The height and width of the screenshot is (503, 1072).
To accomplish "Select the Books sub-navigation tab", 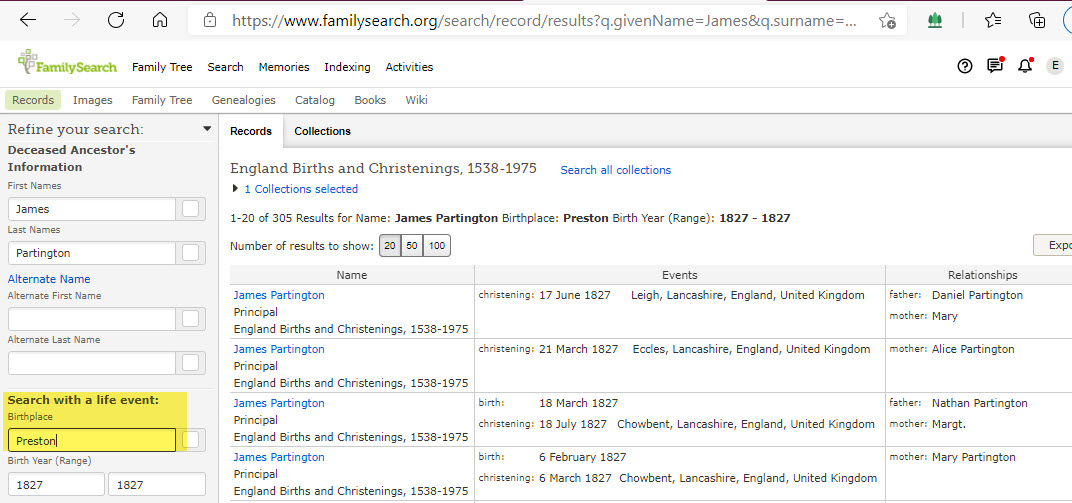I will 370,100.
